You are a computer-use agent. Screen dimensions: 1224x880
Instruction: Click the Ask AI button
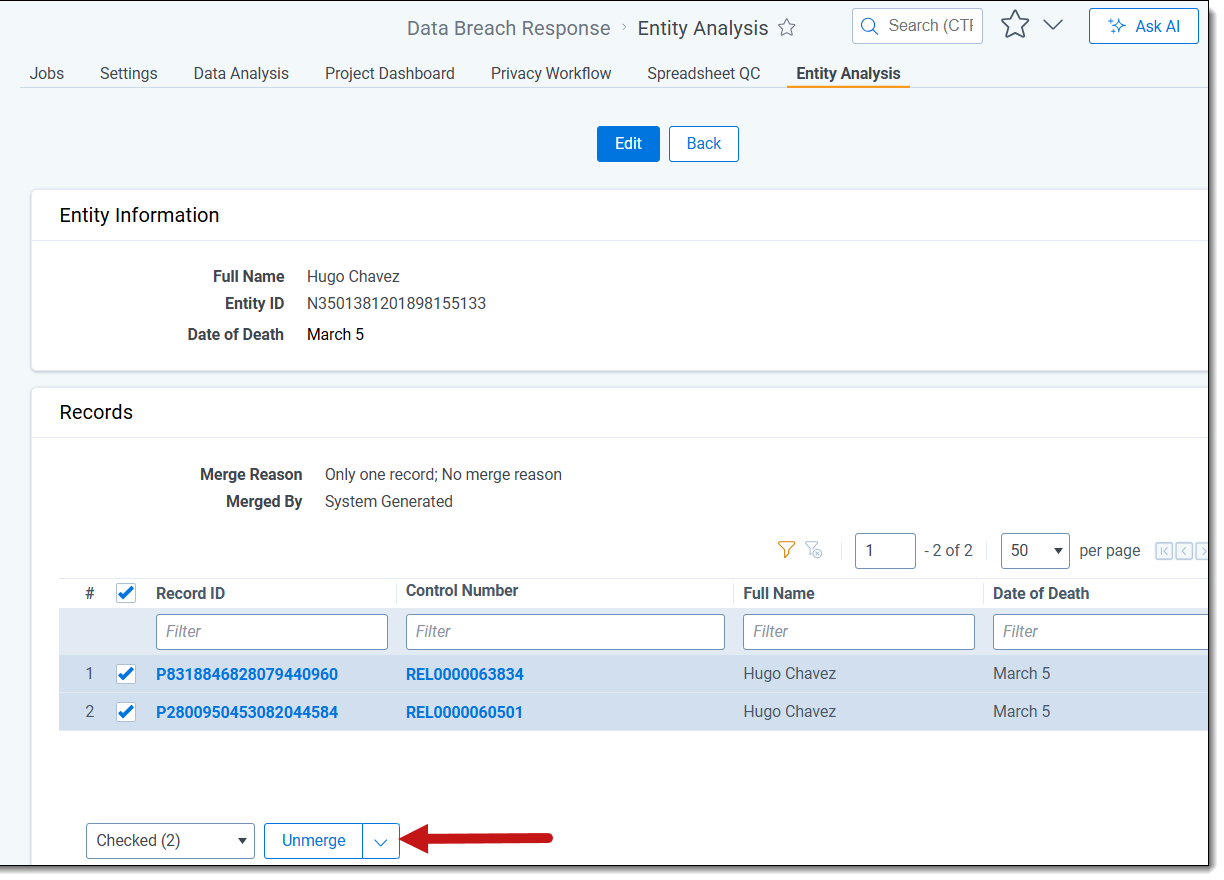coord(1143,26)
